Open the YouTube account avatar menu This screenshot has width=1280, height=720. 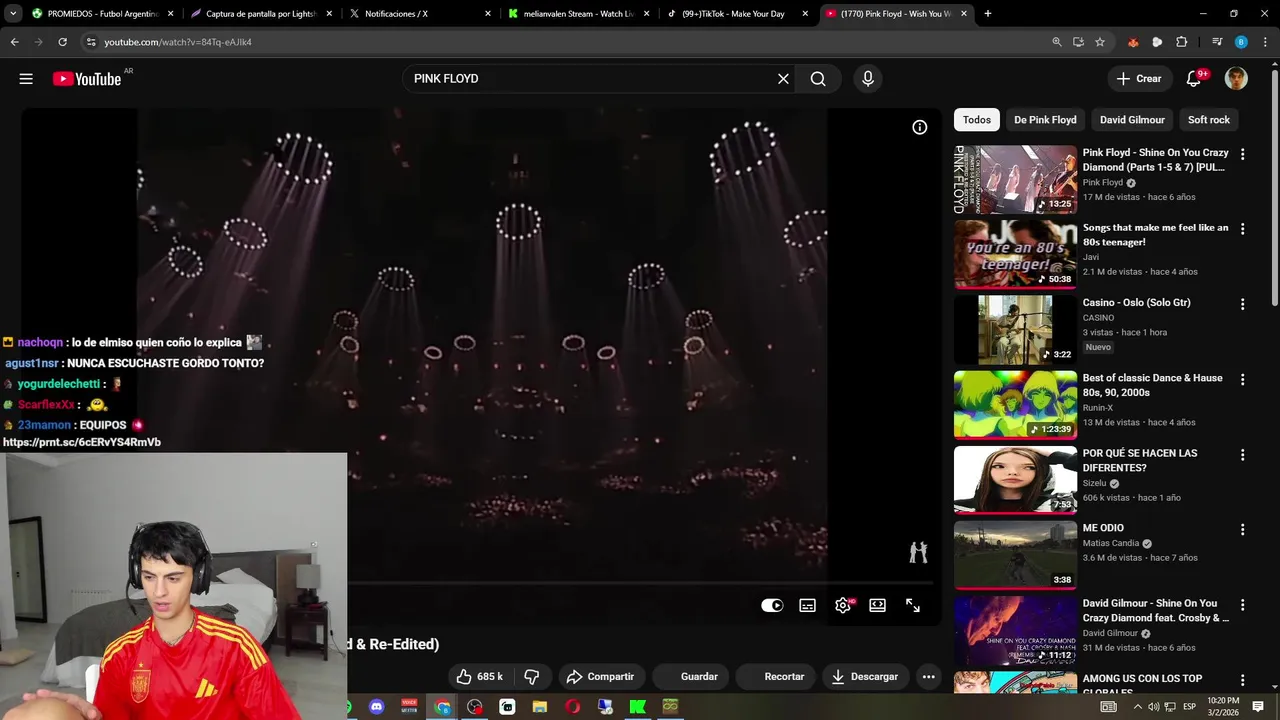point(1236,79)
